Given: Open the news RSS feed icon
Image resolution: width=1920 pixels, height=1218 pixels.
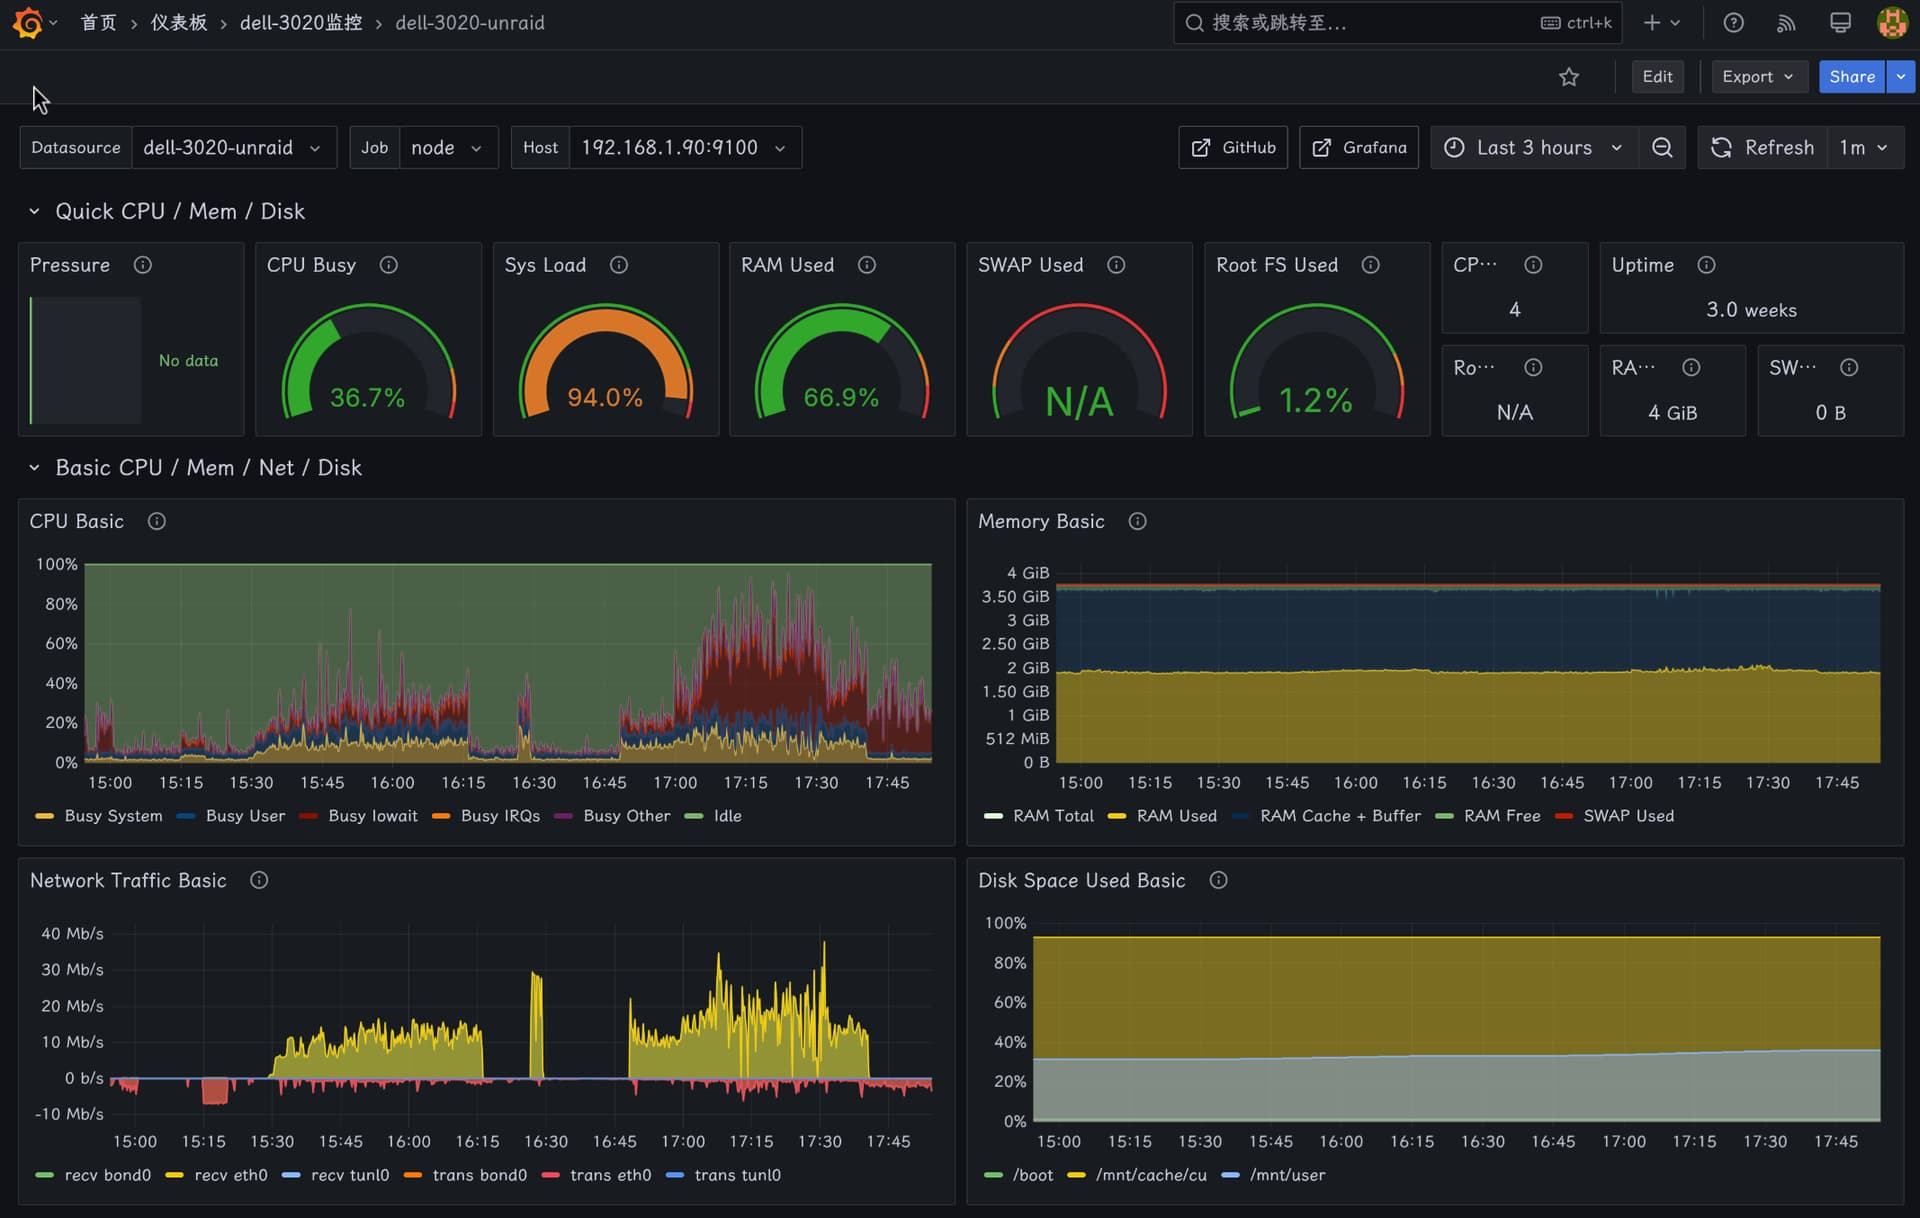Looking at the screenshot, I should pos(1786,22).
